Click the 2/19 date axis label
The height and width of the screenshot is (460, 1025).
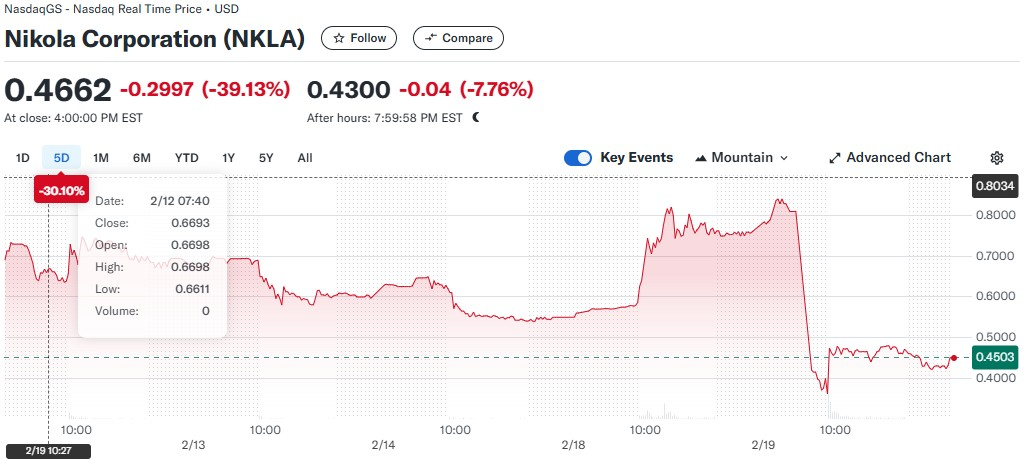[x=763, y=445]
